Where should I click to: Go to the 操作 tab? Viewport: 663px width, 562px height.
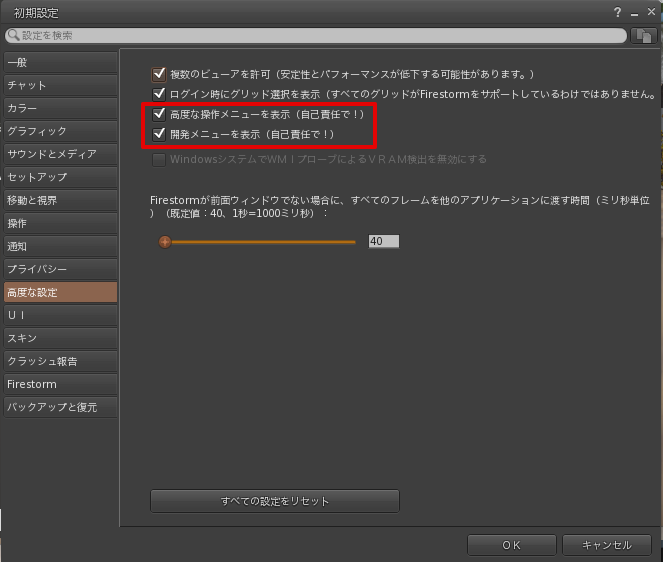(x=60, y=223)
